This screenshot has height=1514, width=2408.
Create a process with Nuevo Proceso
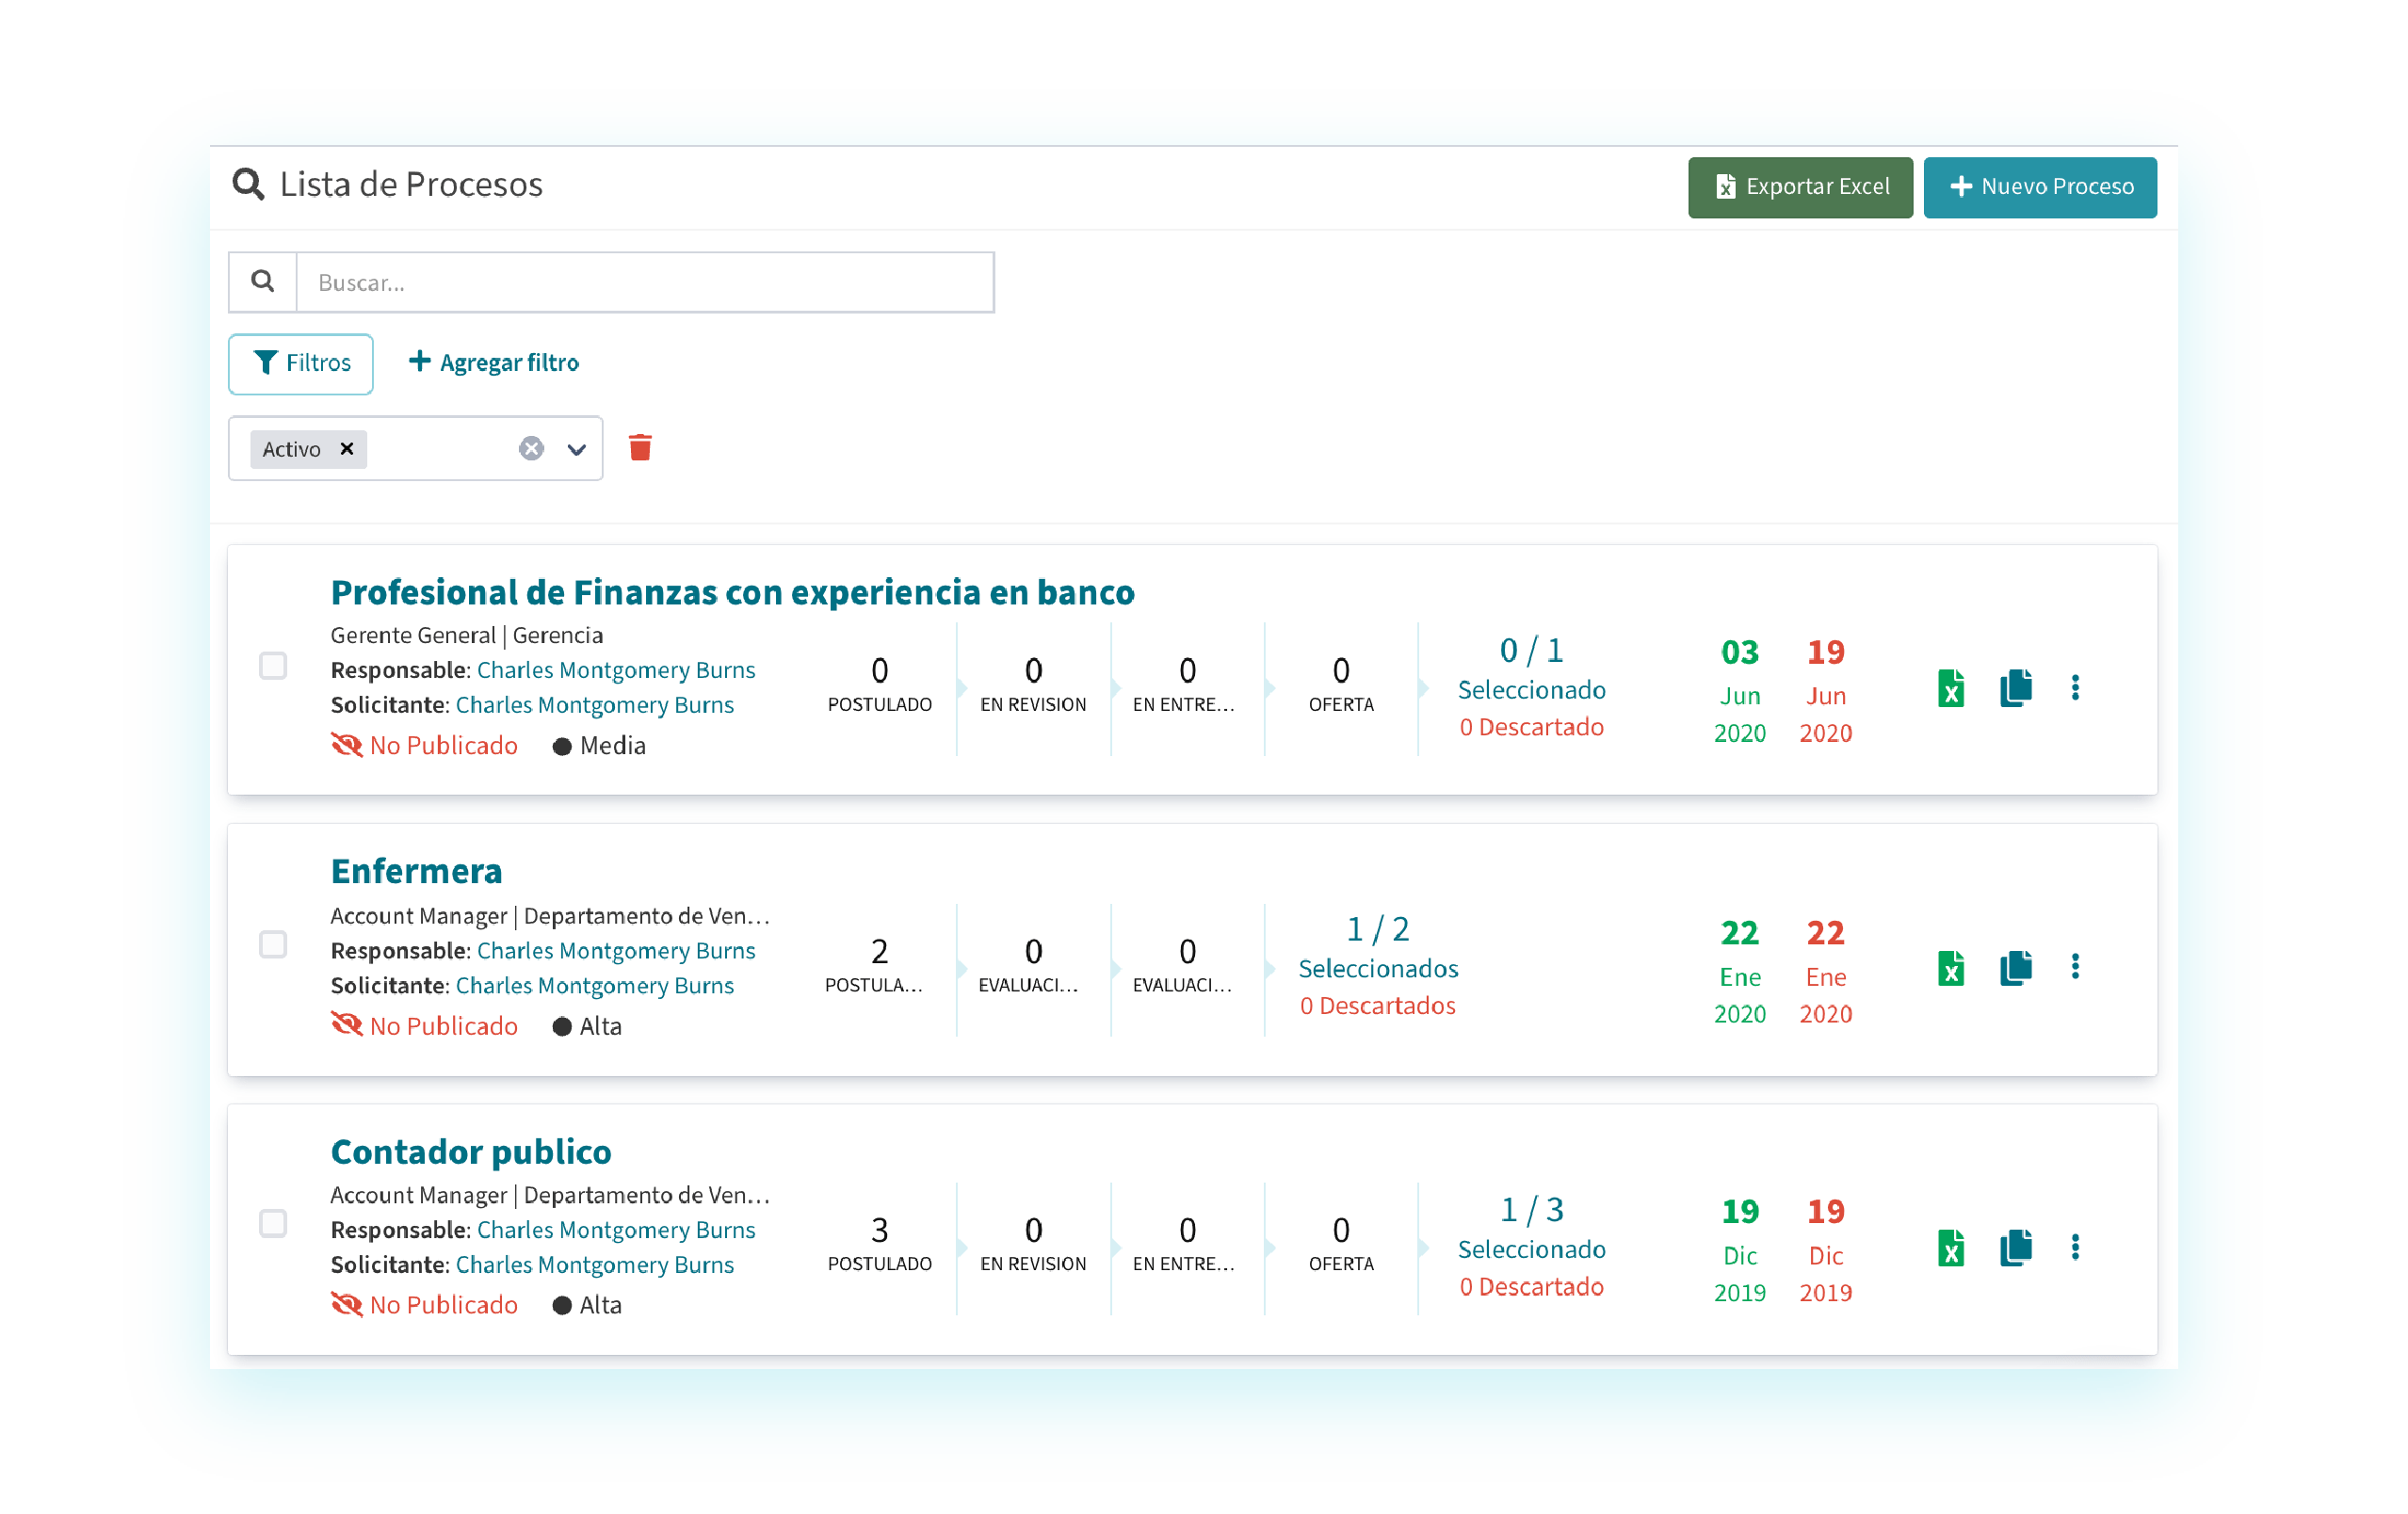2040,187
